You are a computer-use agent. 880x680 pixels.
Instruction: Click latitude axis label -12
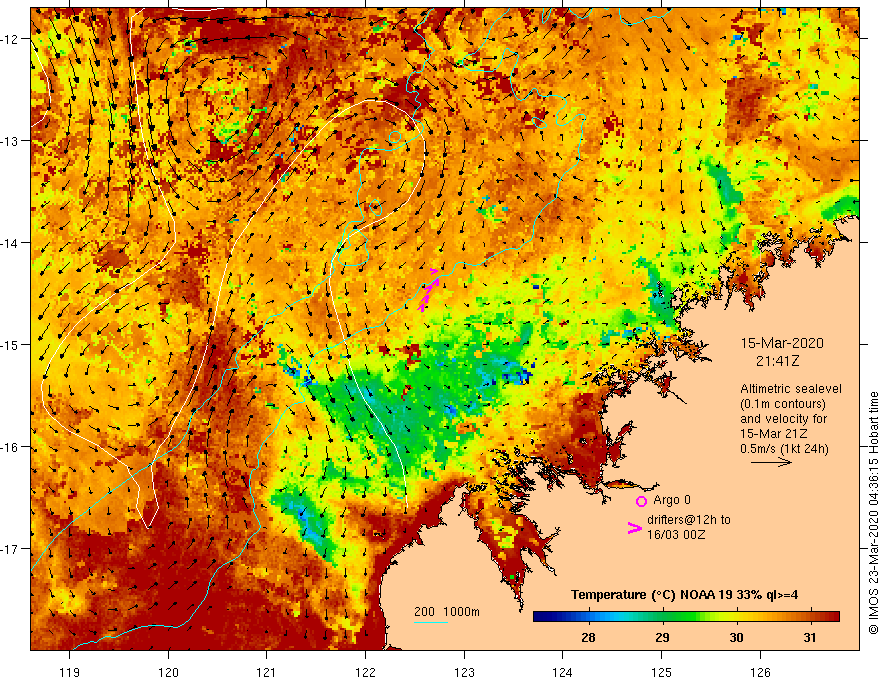(11, 39)
